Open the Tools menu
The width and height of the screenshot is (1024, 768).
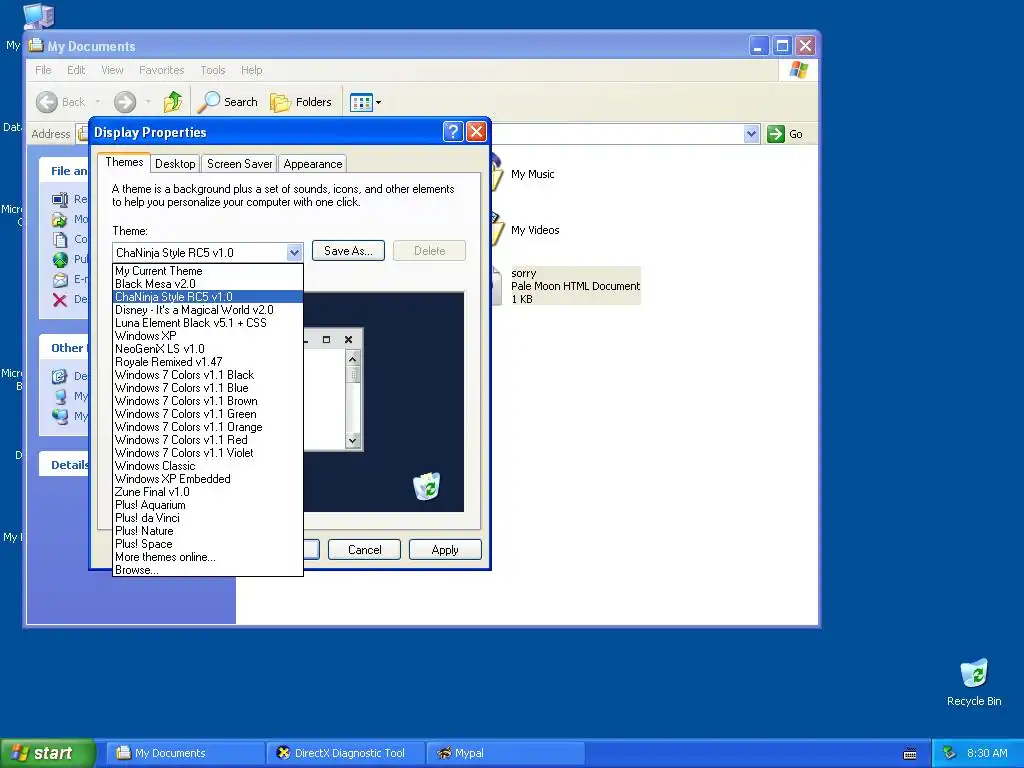pyautogui.click(x=213, y=70)
